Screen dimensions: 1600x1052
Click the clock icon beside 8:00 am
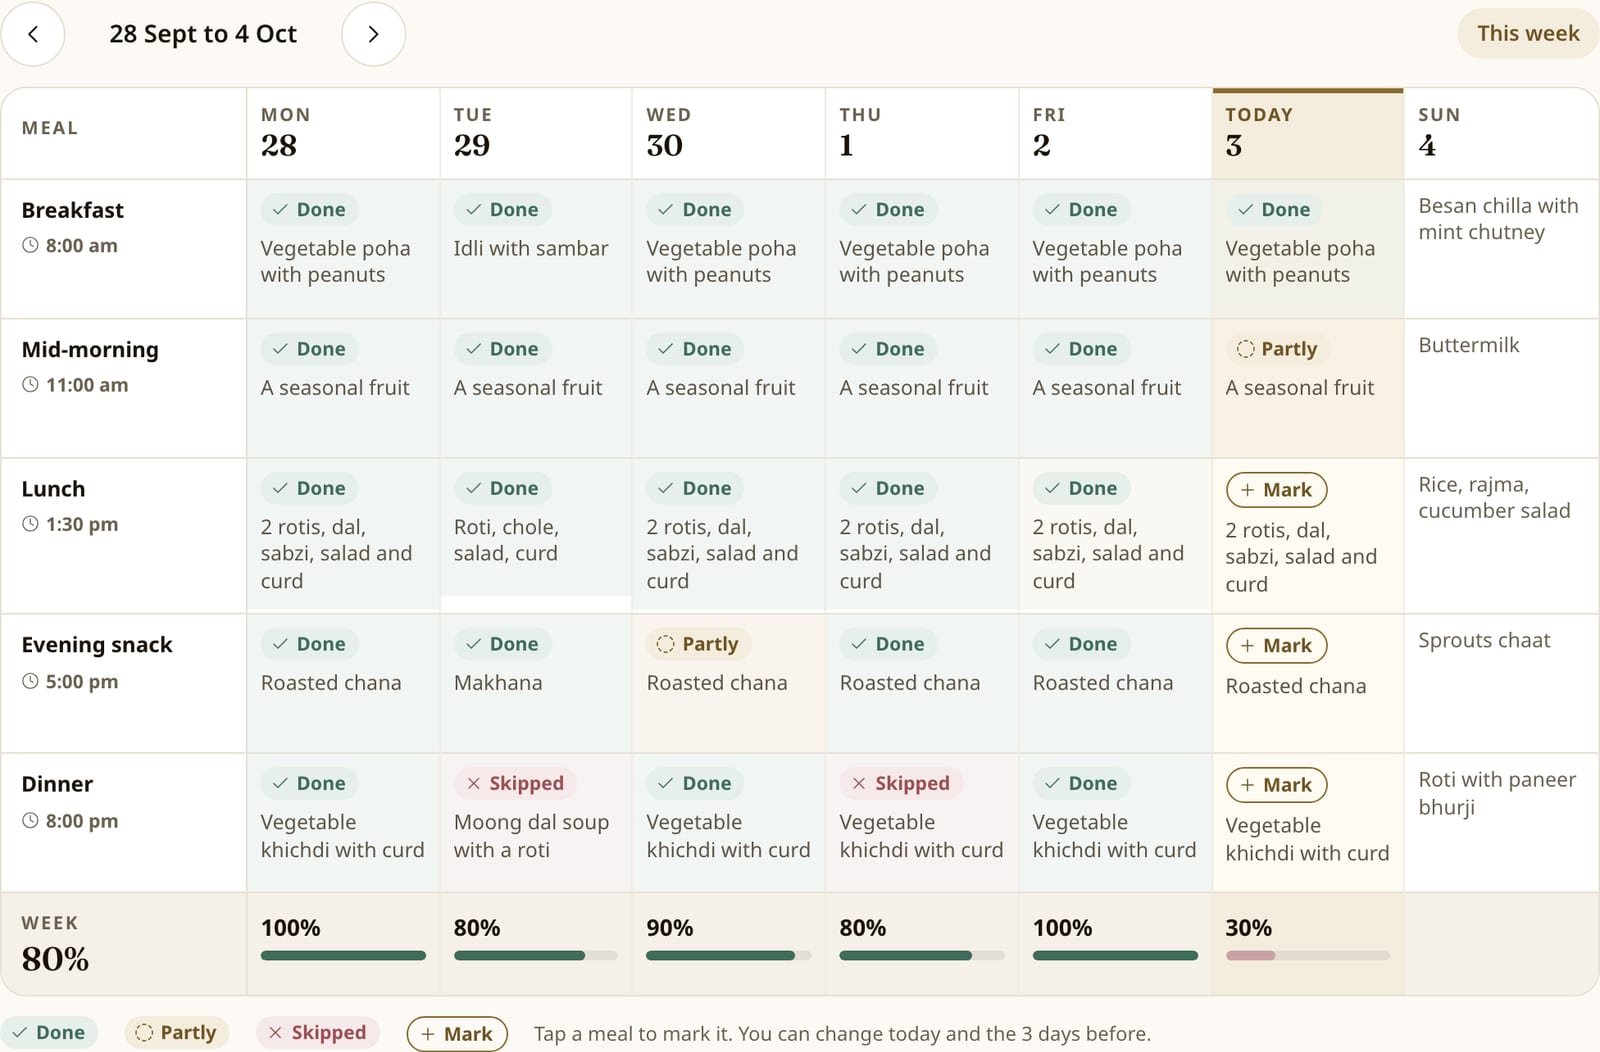tap(31, 245)
